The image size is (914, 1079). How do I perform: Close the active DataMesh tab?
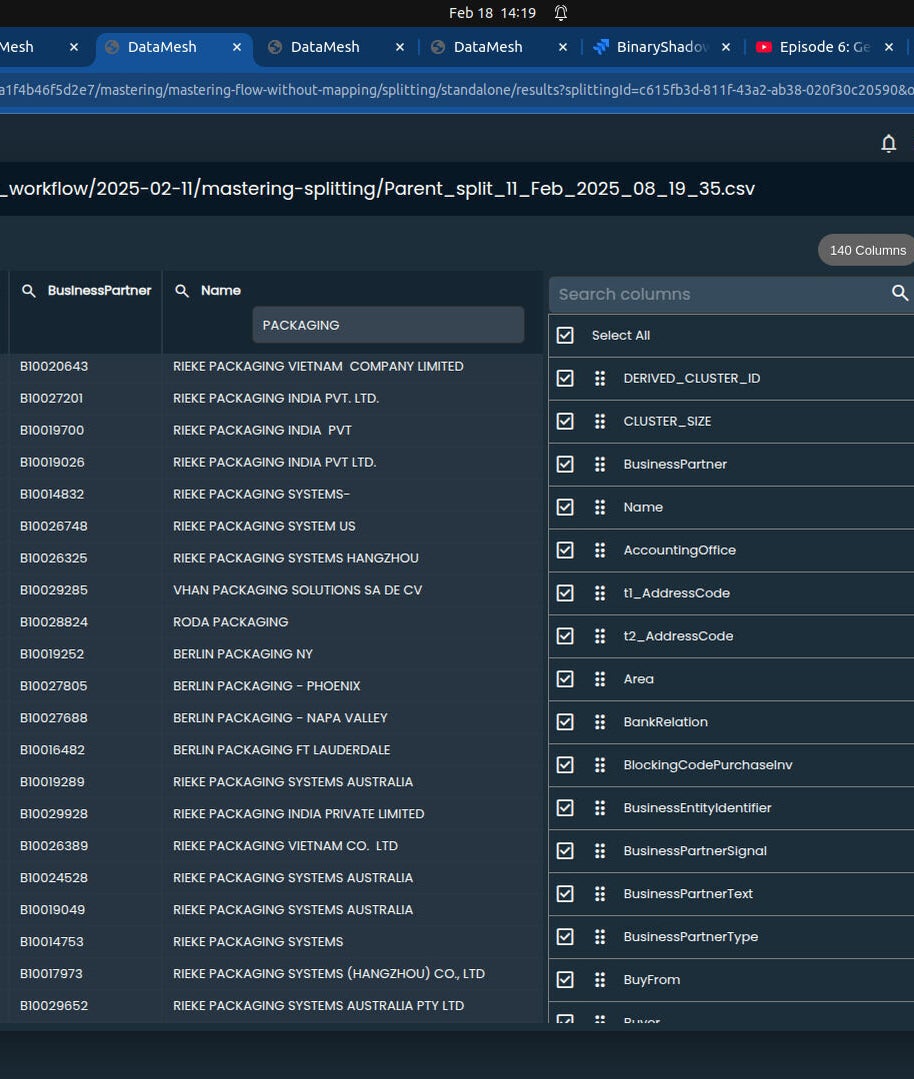(237, 47)
